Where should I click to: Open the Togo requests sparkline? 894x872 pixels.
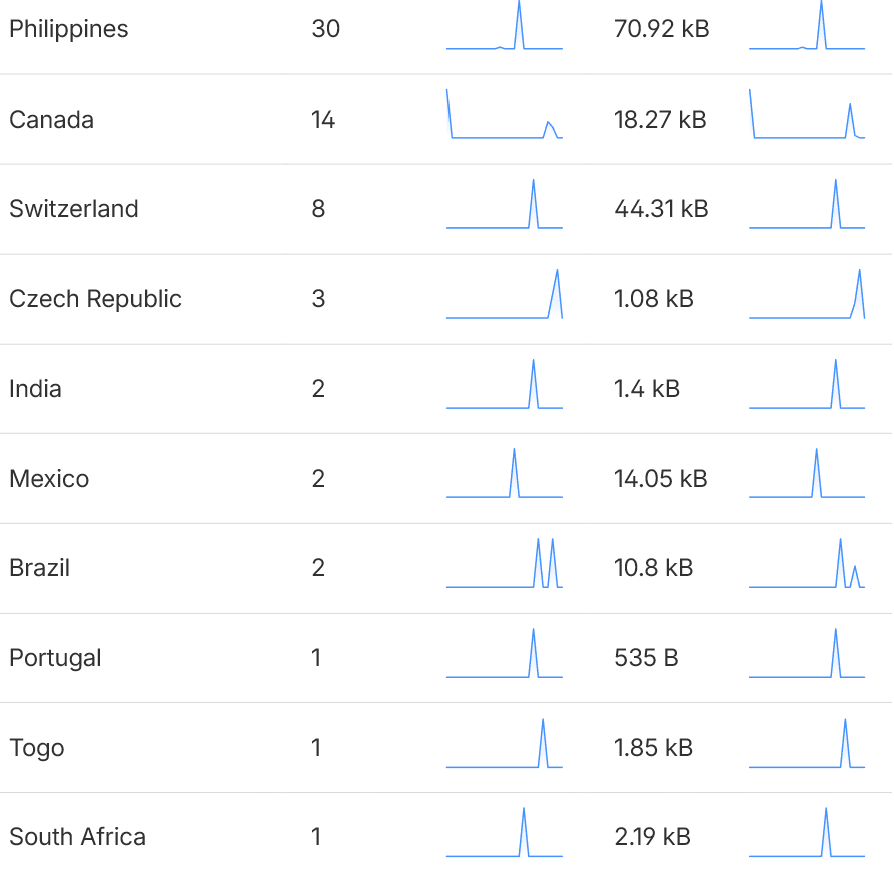(504, 743)
